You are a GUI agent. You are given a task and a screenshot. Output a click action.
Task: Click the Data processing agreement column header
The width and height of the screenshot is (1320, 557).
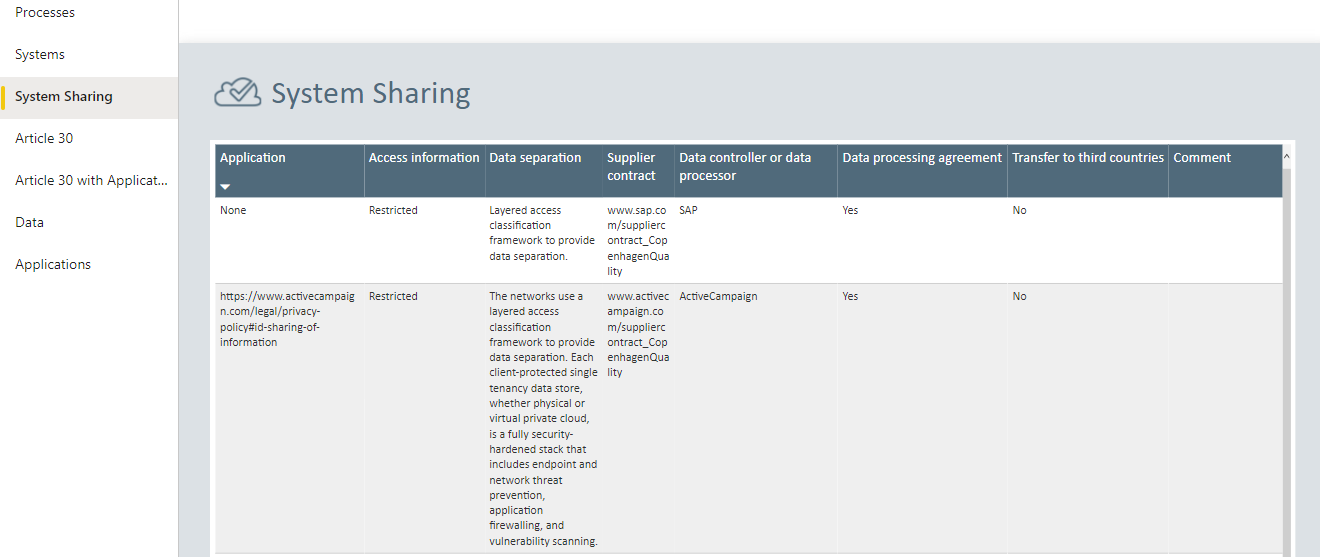(x=921, y=158)
